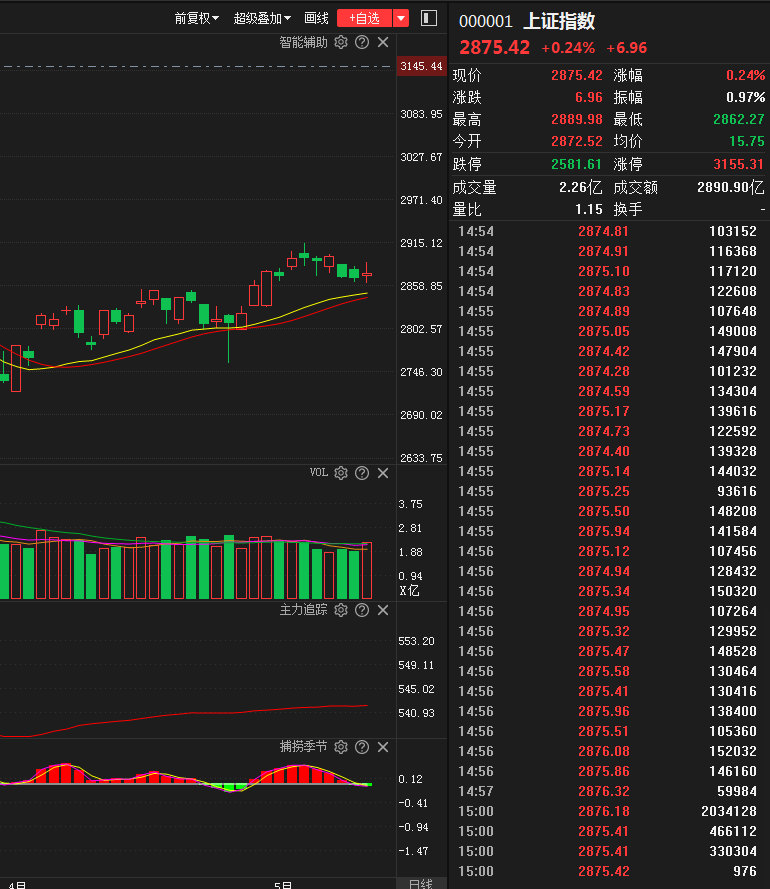Add stock via +自选 button
This screenshot has height=889, width=770.
coord(365,18)
